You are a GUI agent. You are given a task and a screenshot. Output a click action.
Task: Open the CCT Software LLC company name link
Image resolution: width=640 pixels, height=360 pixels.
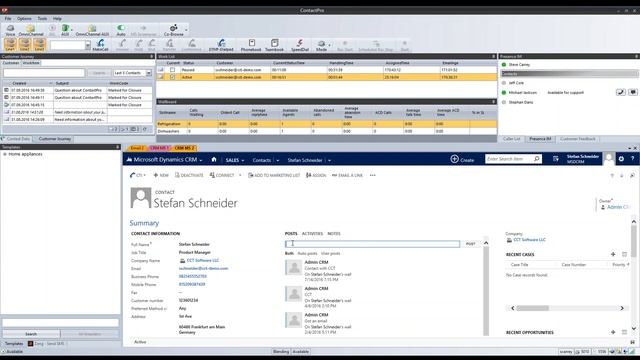pyautogui.click(x=203, y=260)
